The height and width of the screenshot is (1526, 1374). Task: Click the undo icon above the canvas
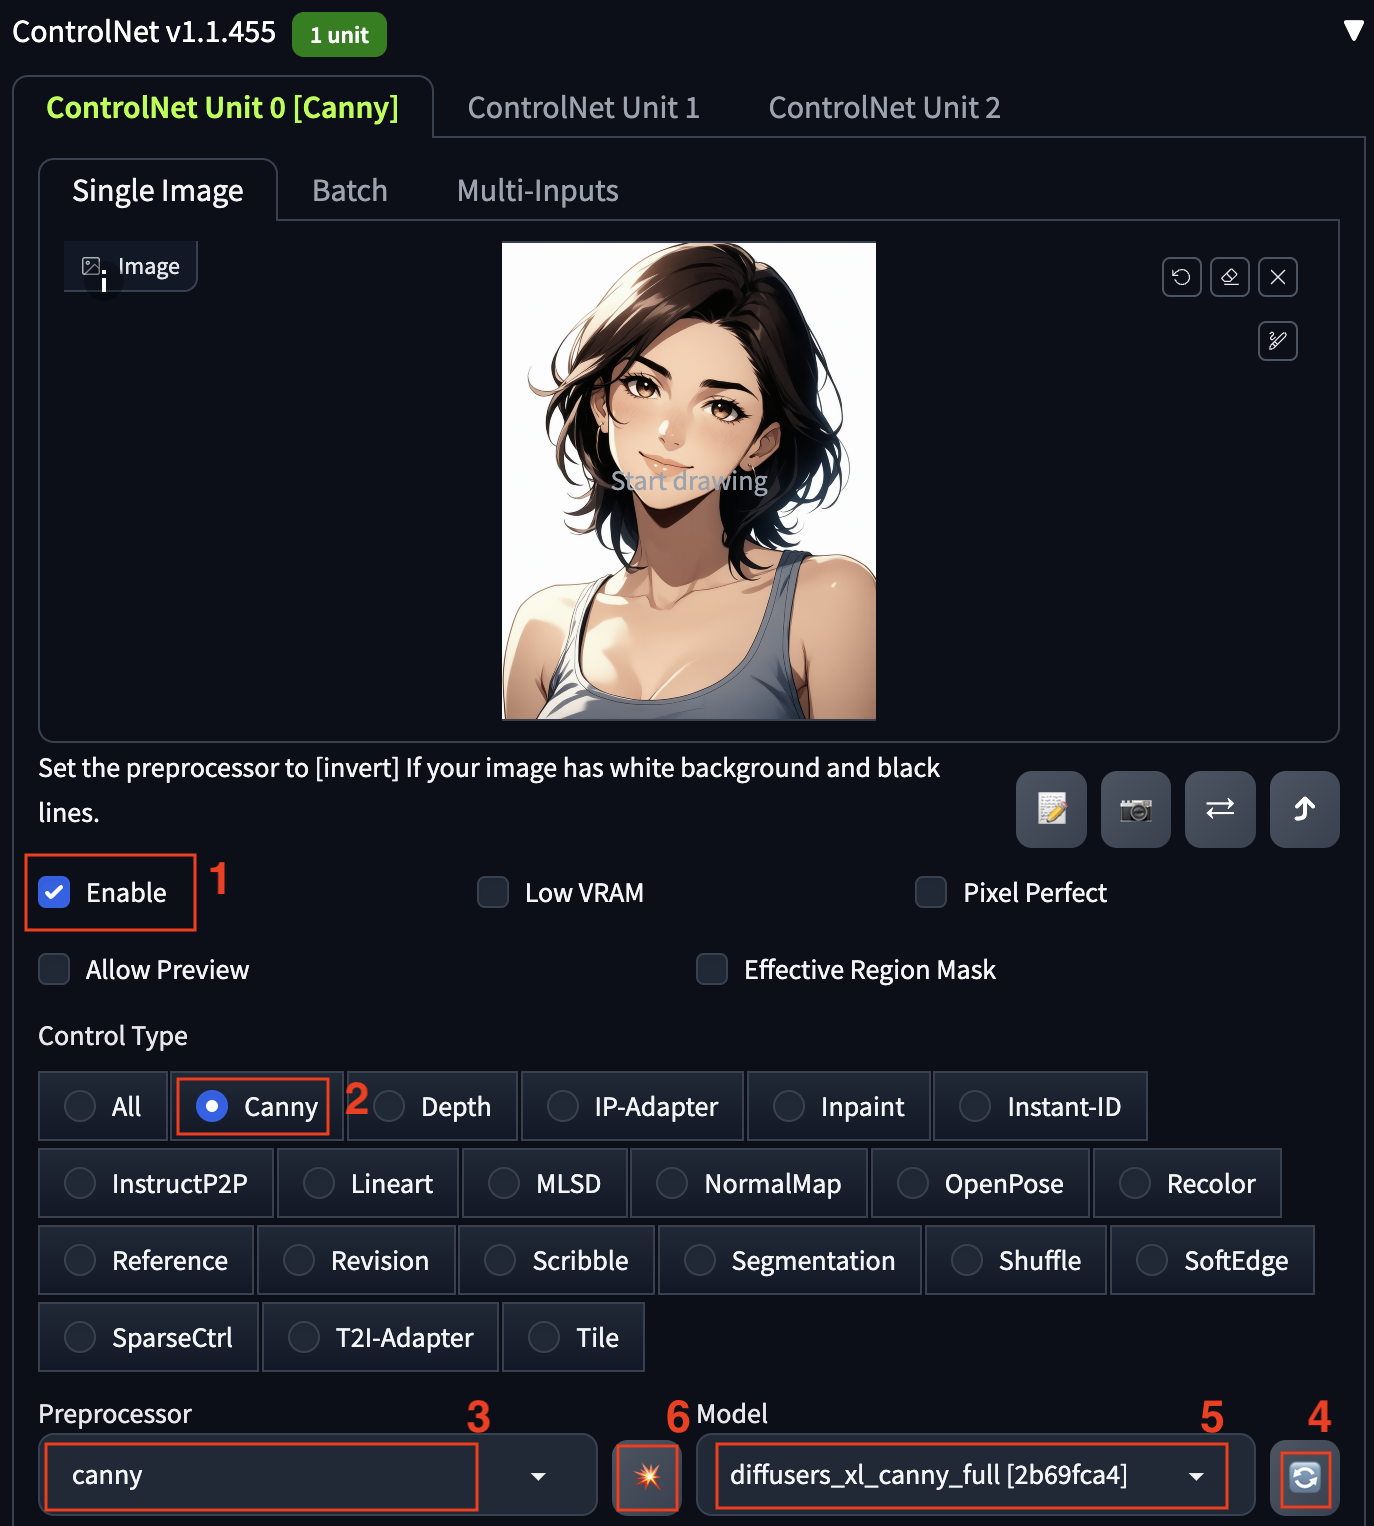coord(1181,277)
